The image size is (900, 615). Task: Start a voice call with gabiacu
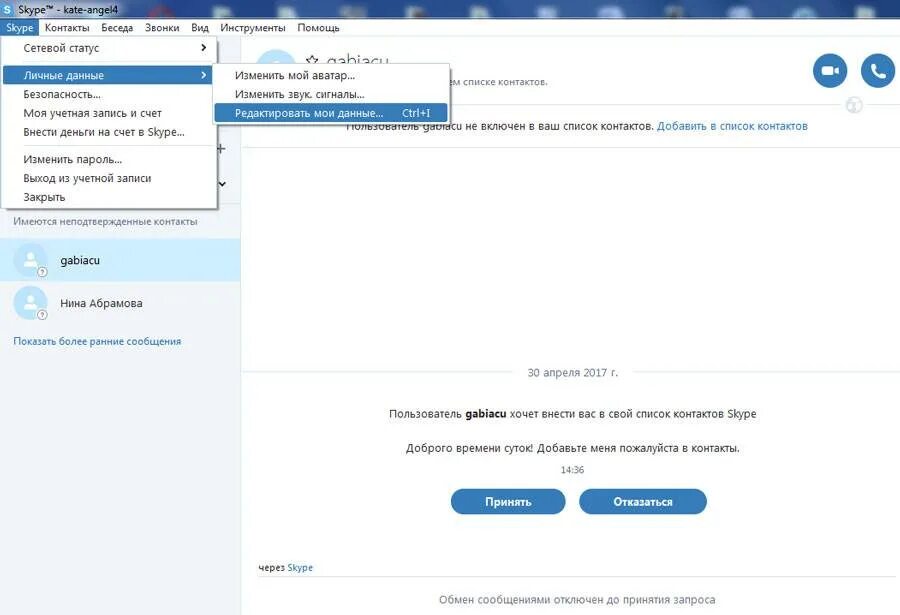(878, 71)
